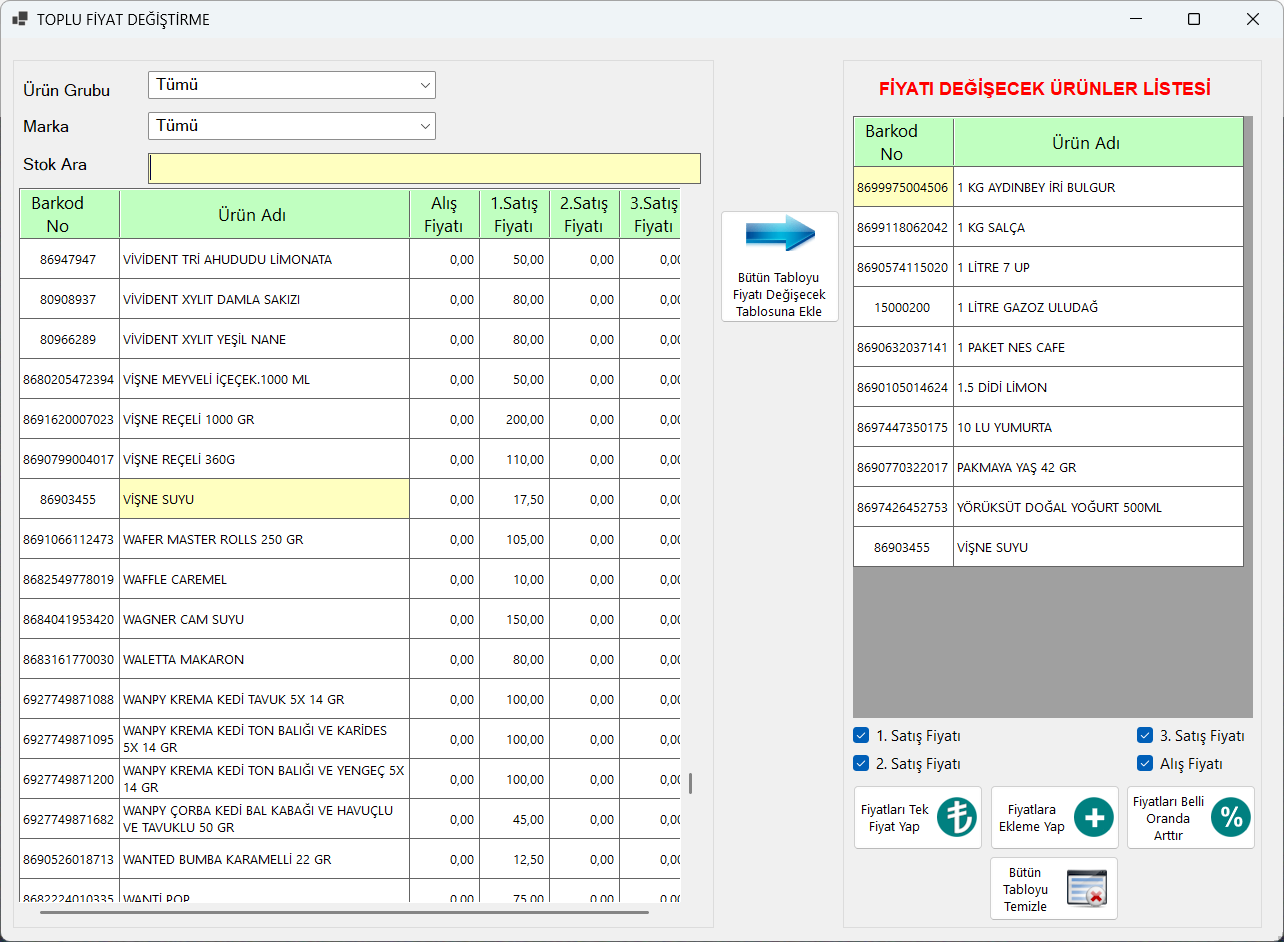1284x942 pixels.
Task: Click the 2.Satış Fiyatı column header
Action: (x=584, y=214)
